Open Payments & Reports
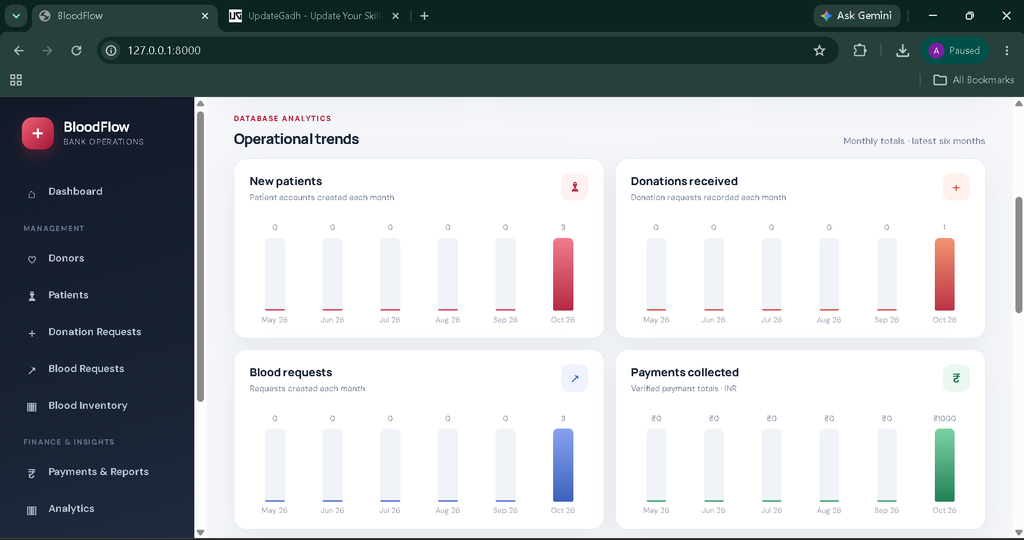 [x=97, y=472]
